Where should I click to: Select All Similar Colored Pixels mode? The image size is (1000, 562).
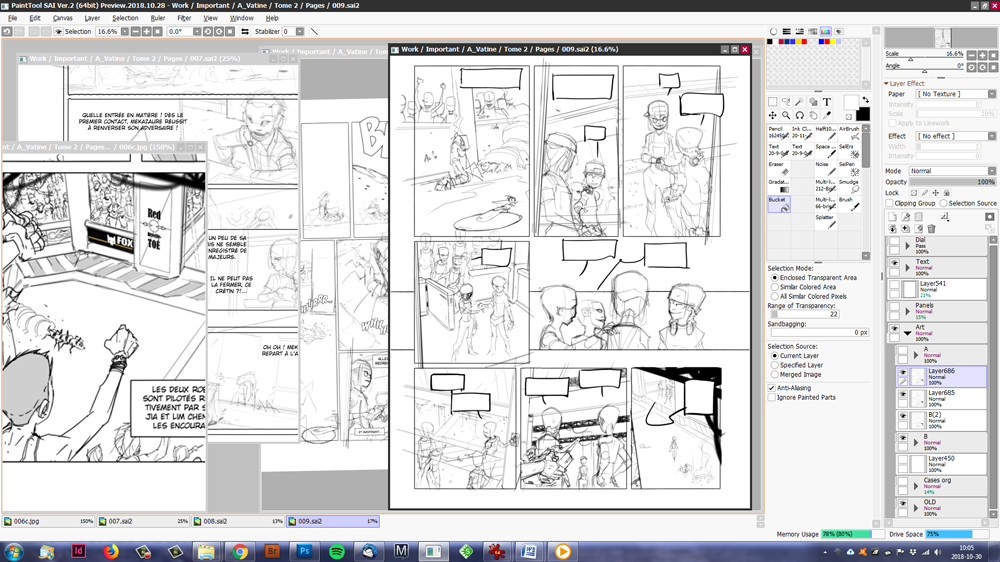775,297
